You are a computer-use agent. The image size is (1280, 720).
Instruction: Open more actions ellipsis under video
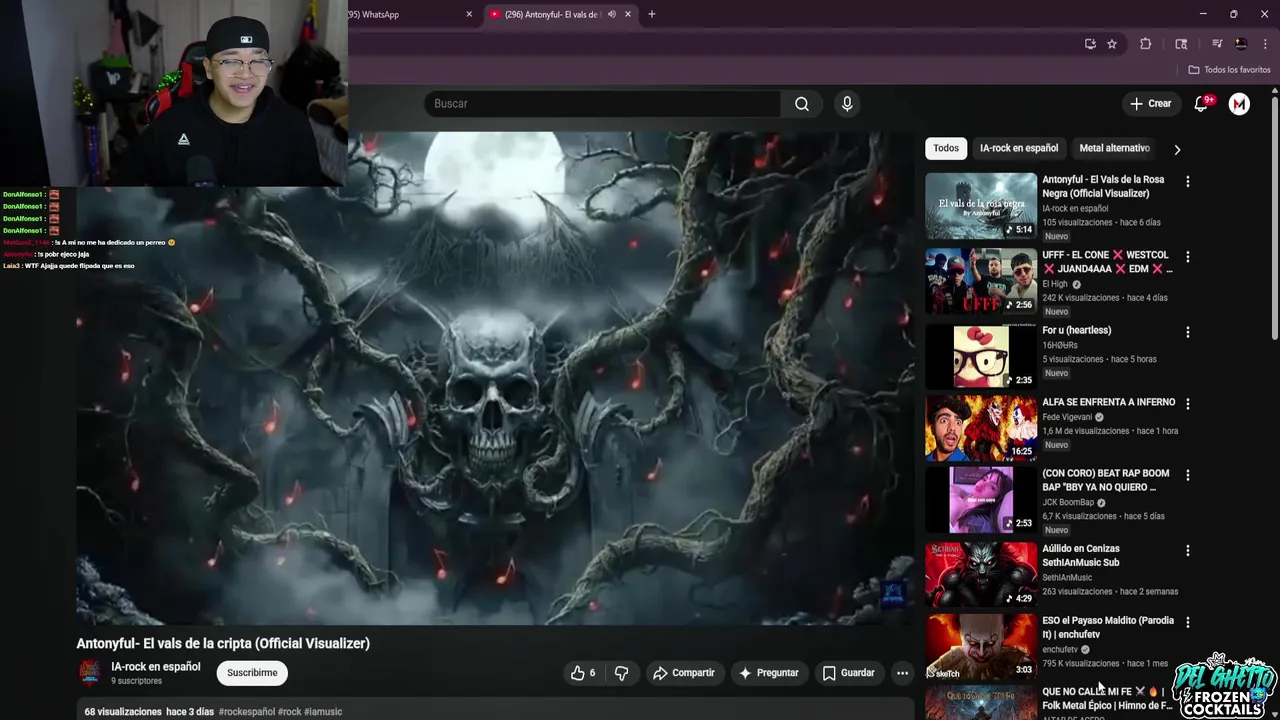click(x=902, y=673)
